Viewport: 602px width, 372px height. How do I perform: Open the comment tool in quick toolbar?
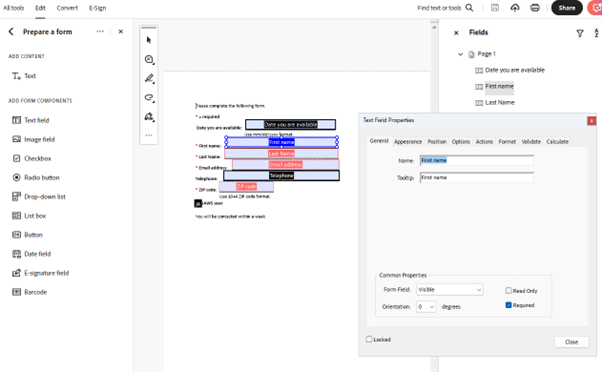pyautogui.click(x=149, y=59)
